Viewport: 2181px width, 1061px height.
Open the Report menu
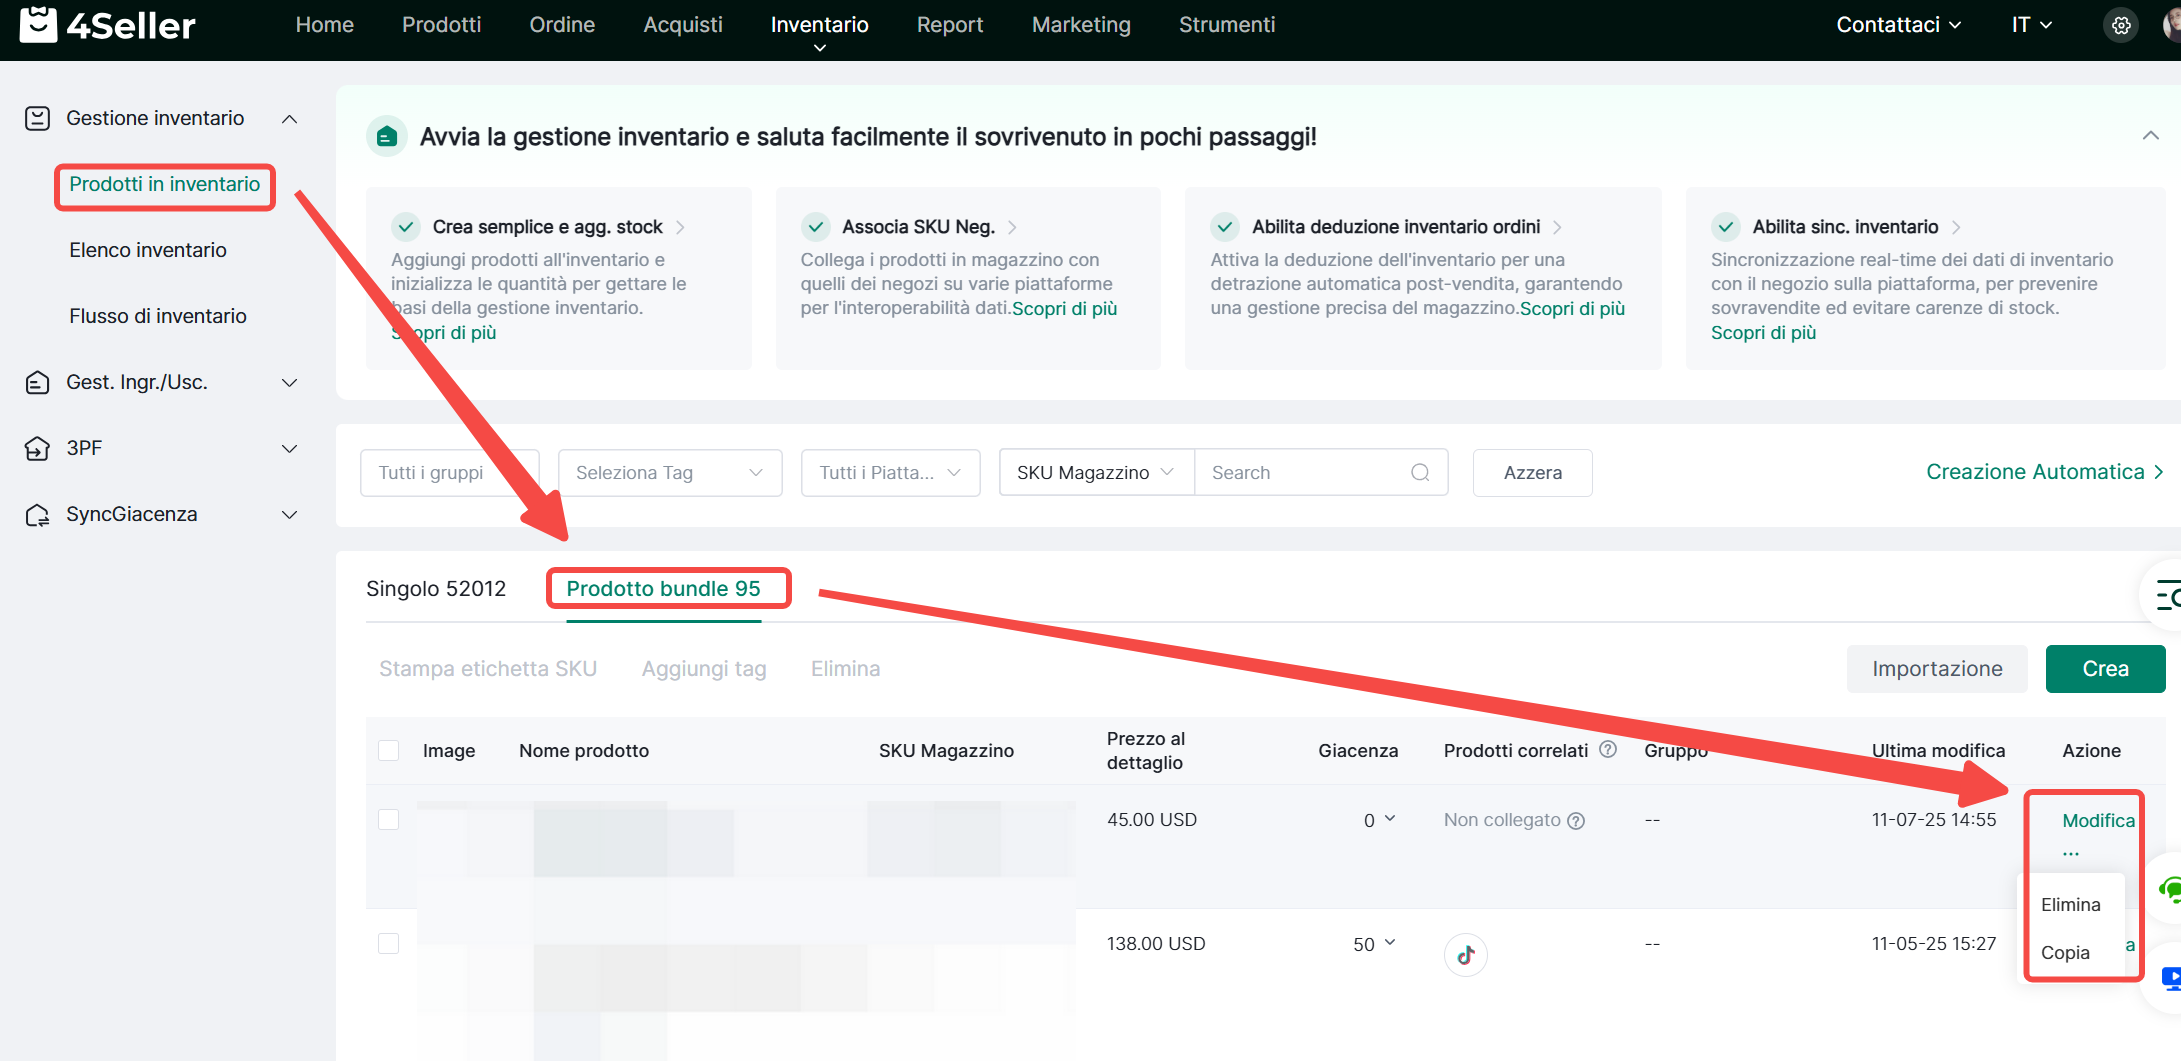(x=949, y=25)
